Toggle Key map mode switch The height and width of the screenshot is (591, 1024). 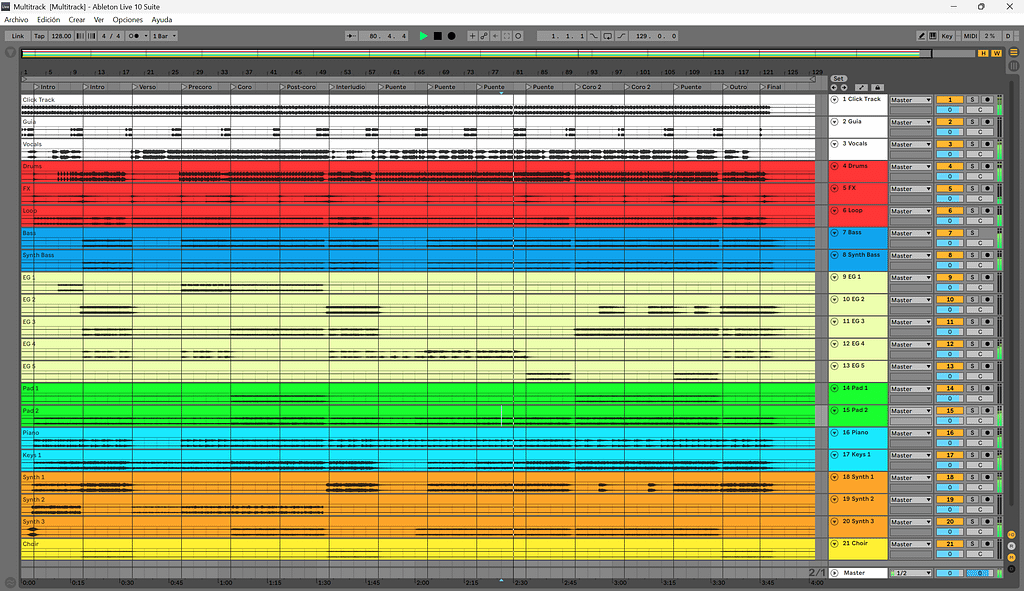click(x=947, y=36)
